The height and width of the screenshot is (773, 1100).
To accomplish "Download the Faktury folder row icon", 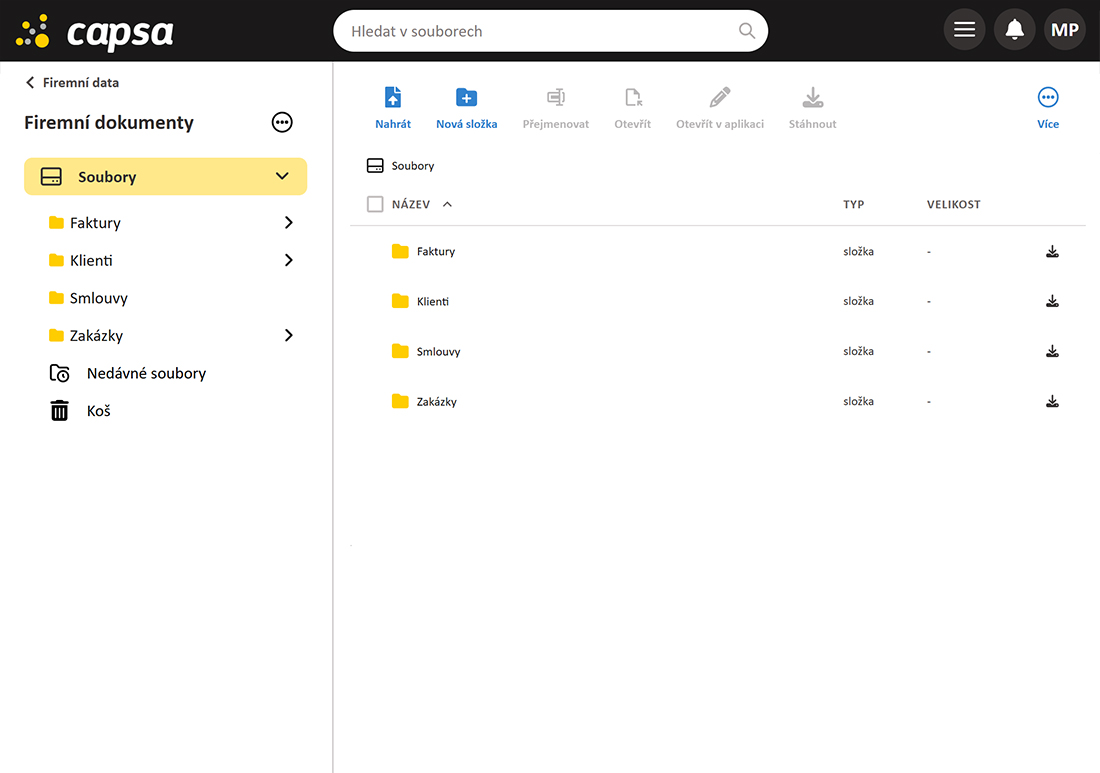I will (1052, 251).
